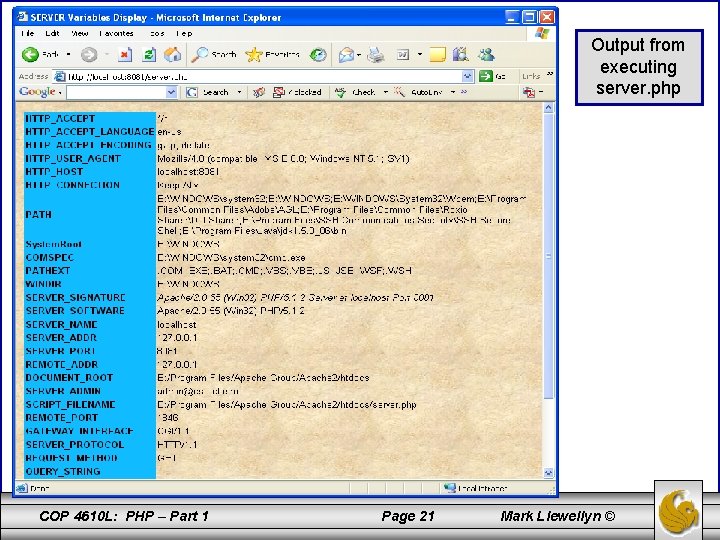Image resolution: width=720 pixels, height=540 pixels.
Task: Open the History clock icon
Action: pyautogui.click(x=318, y=55)
